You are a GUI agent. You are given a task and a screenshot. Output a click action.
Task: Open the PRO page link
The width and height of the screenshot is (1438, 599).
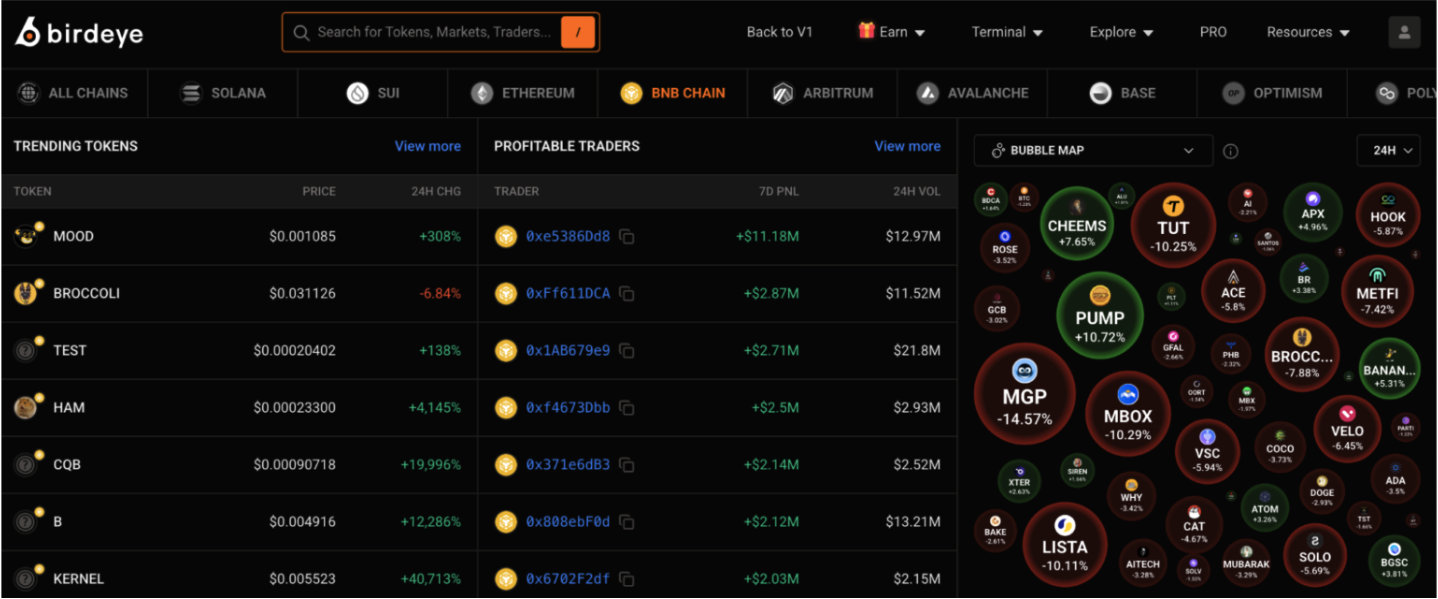pos(1213,32)
